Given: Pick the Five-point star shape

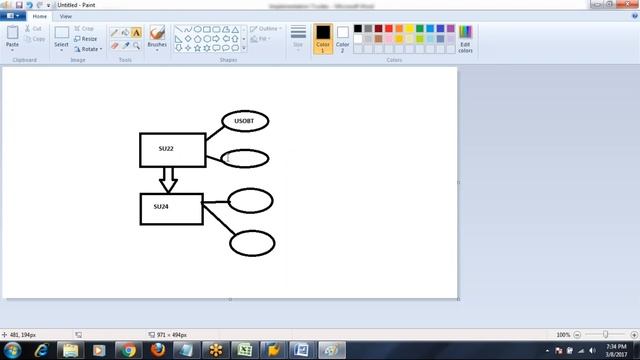Looking at the screenshot, I should [198, 48].
